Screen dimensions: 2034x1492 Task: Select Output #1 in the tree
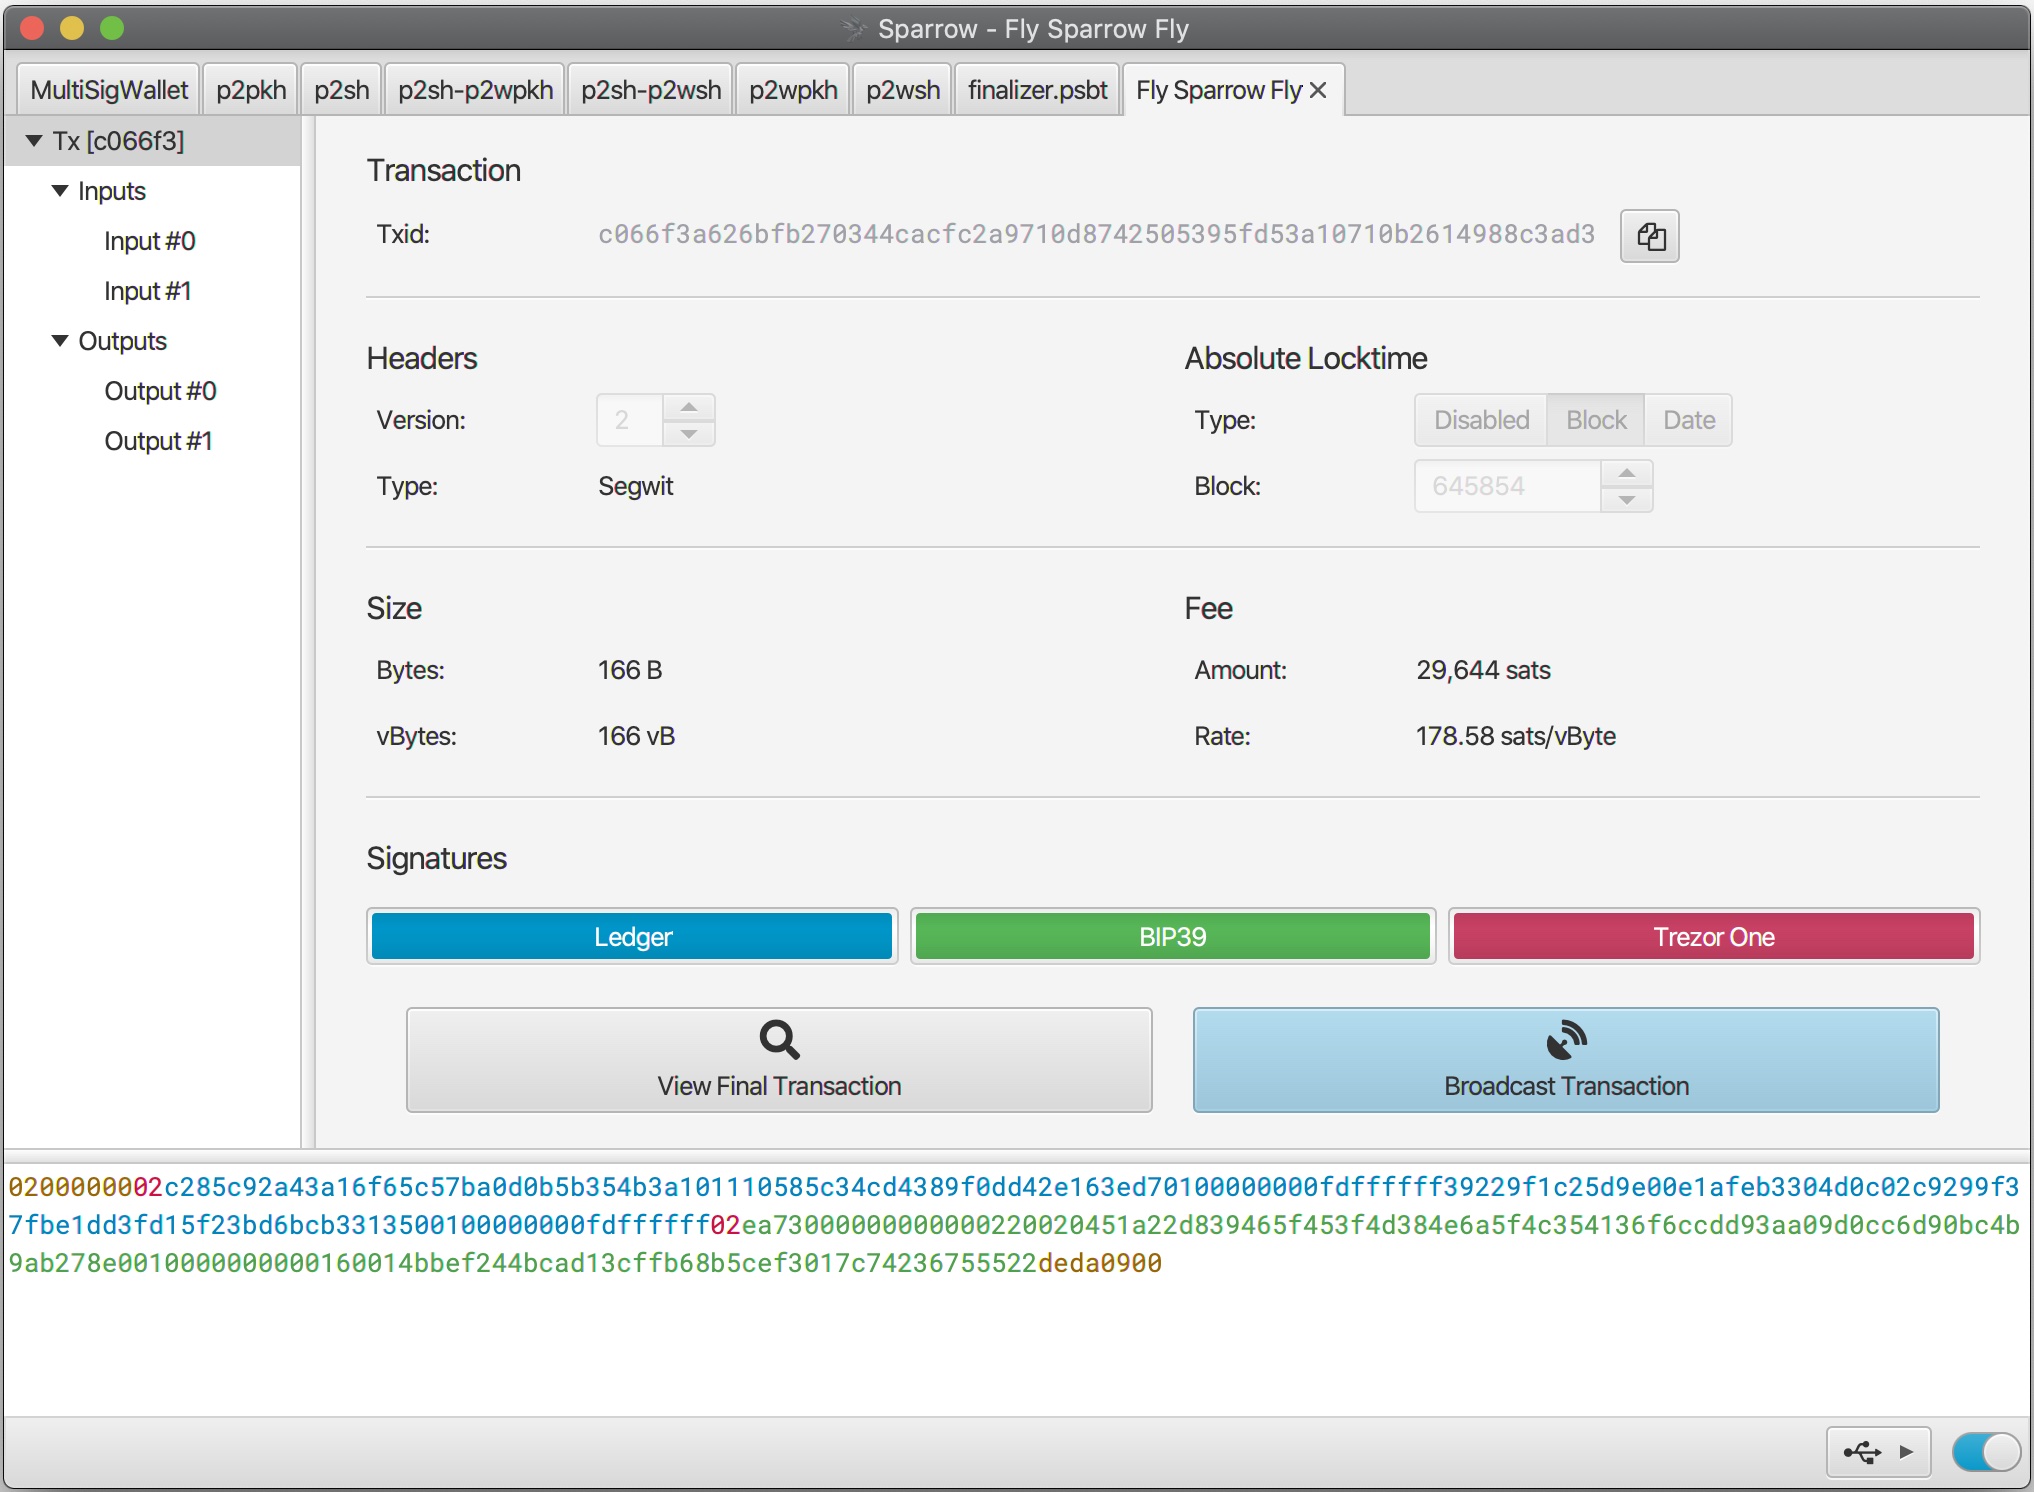[x=158, y=441]
